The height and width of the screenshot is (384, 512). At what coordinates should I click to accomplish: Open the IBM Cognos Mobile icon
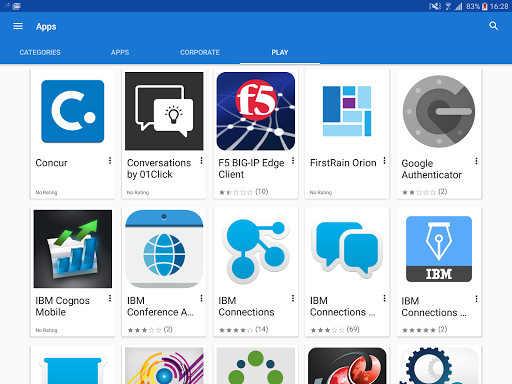(x=73, y=249)
